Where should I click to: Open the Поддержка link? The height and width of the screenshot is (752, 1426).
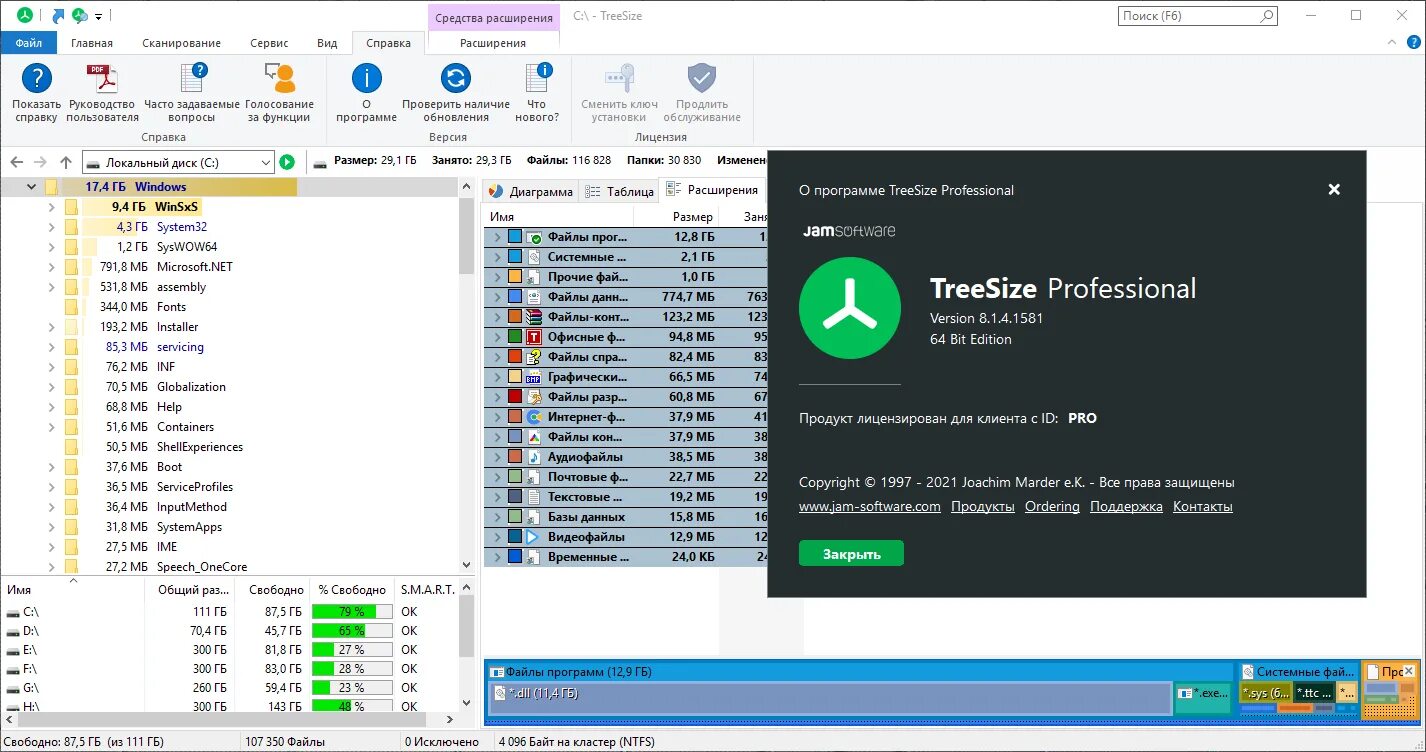(1126, 507)
